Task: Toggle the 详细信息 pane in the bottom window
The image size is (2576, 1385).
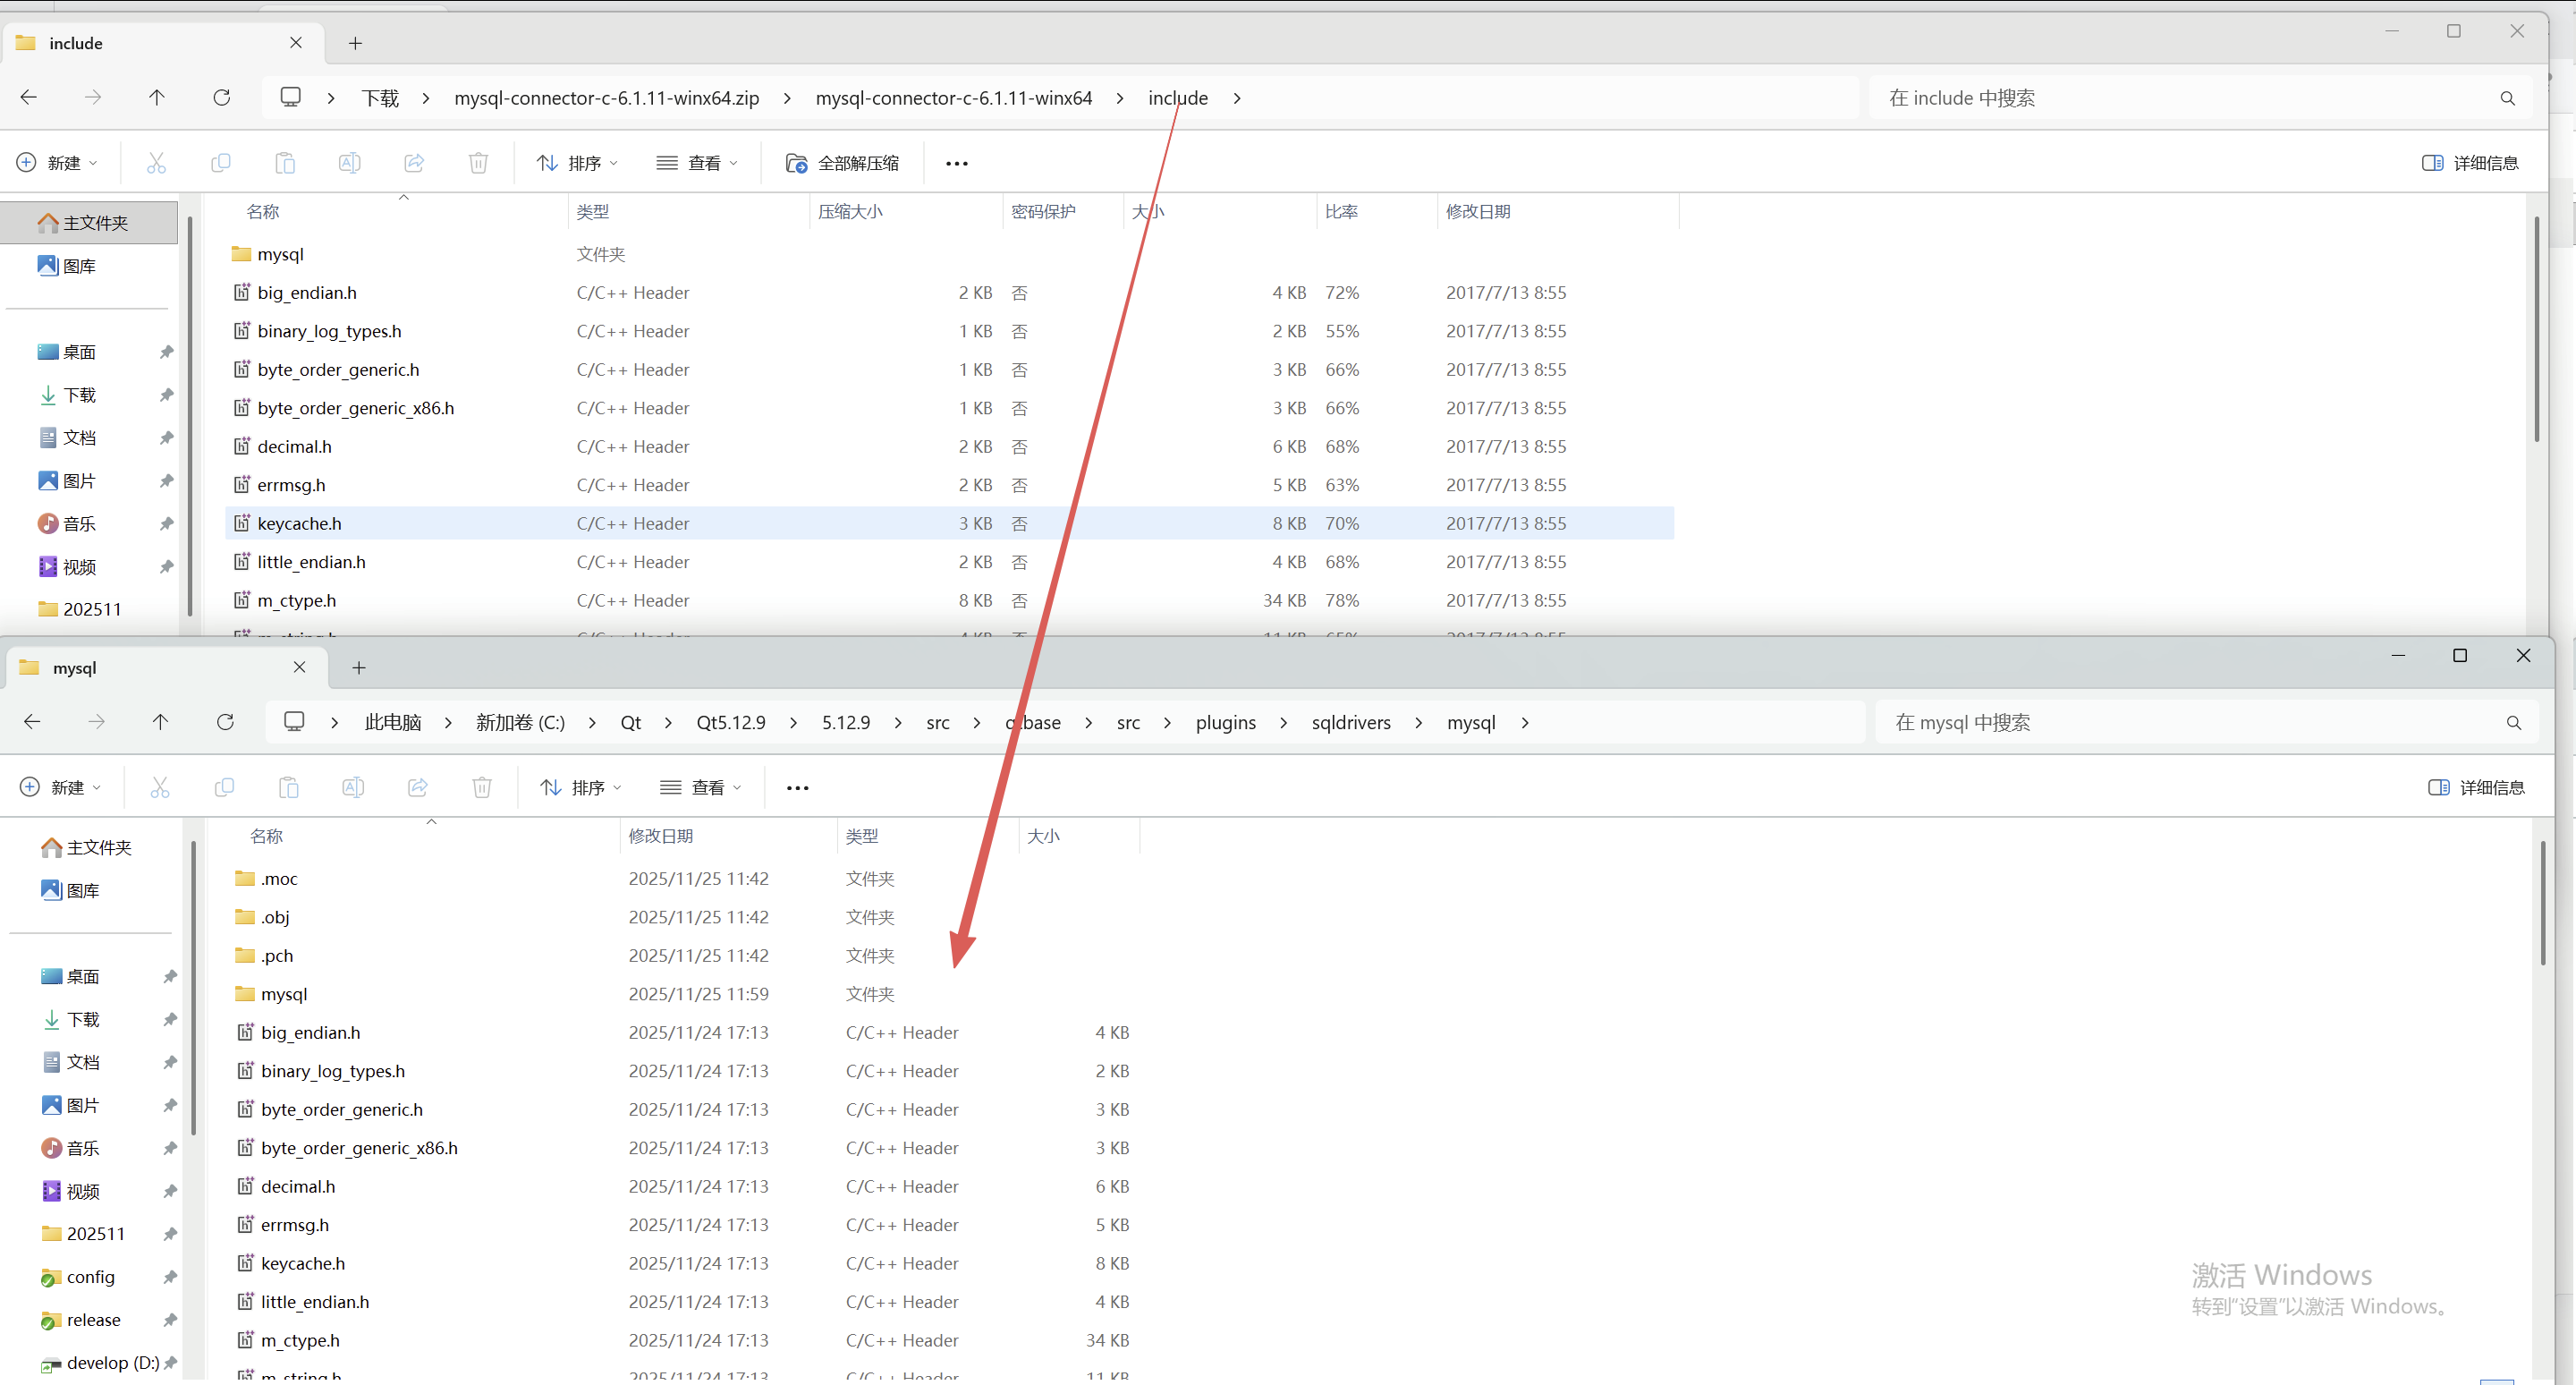Action: [x=2477, y=787]
